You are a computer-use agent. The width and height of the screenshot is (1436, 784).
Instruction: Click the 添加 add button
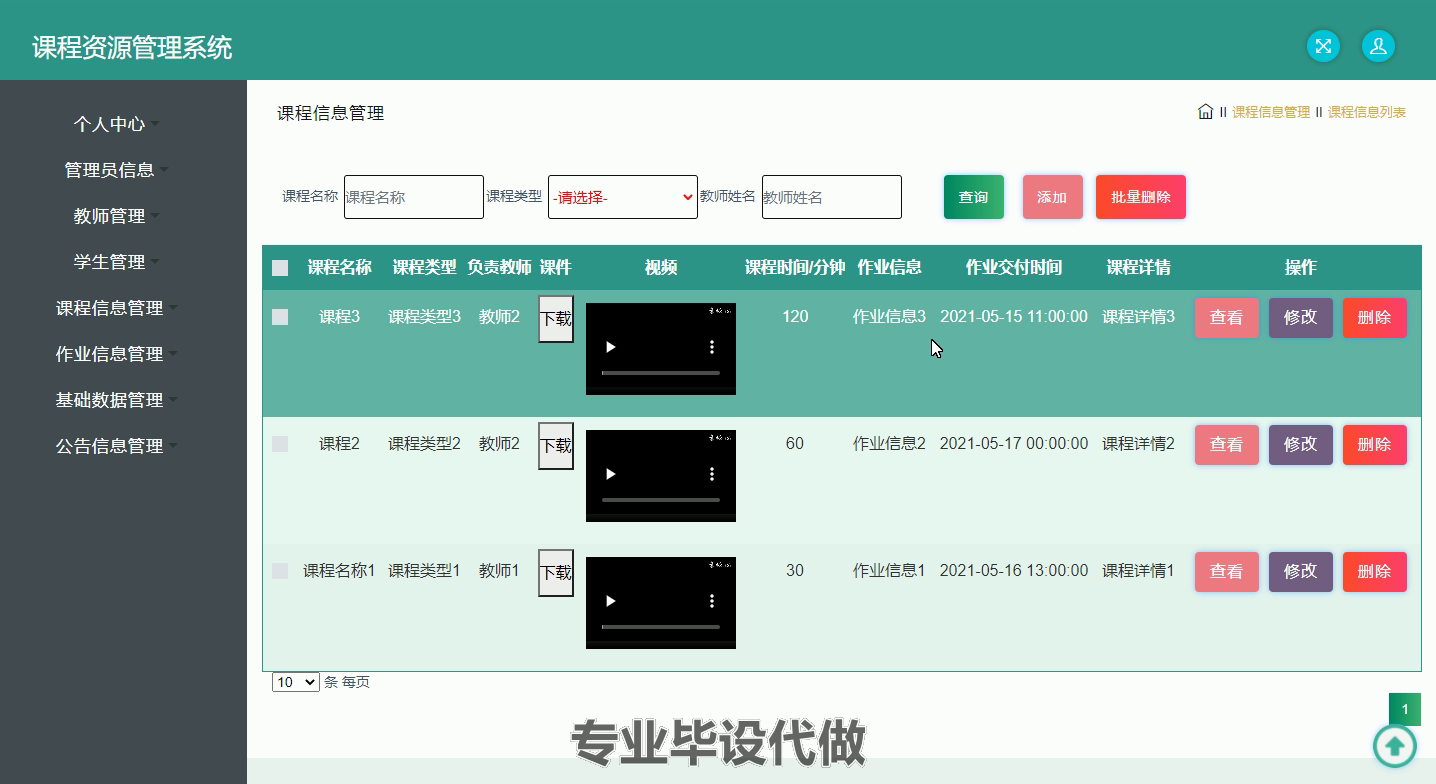click(x=1053, y=197)
